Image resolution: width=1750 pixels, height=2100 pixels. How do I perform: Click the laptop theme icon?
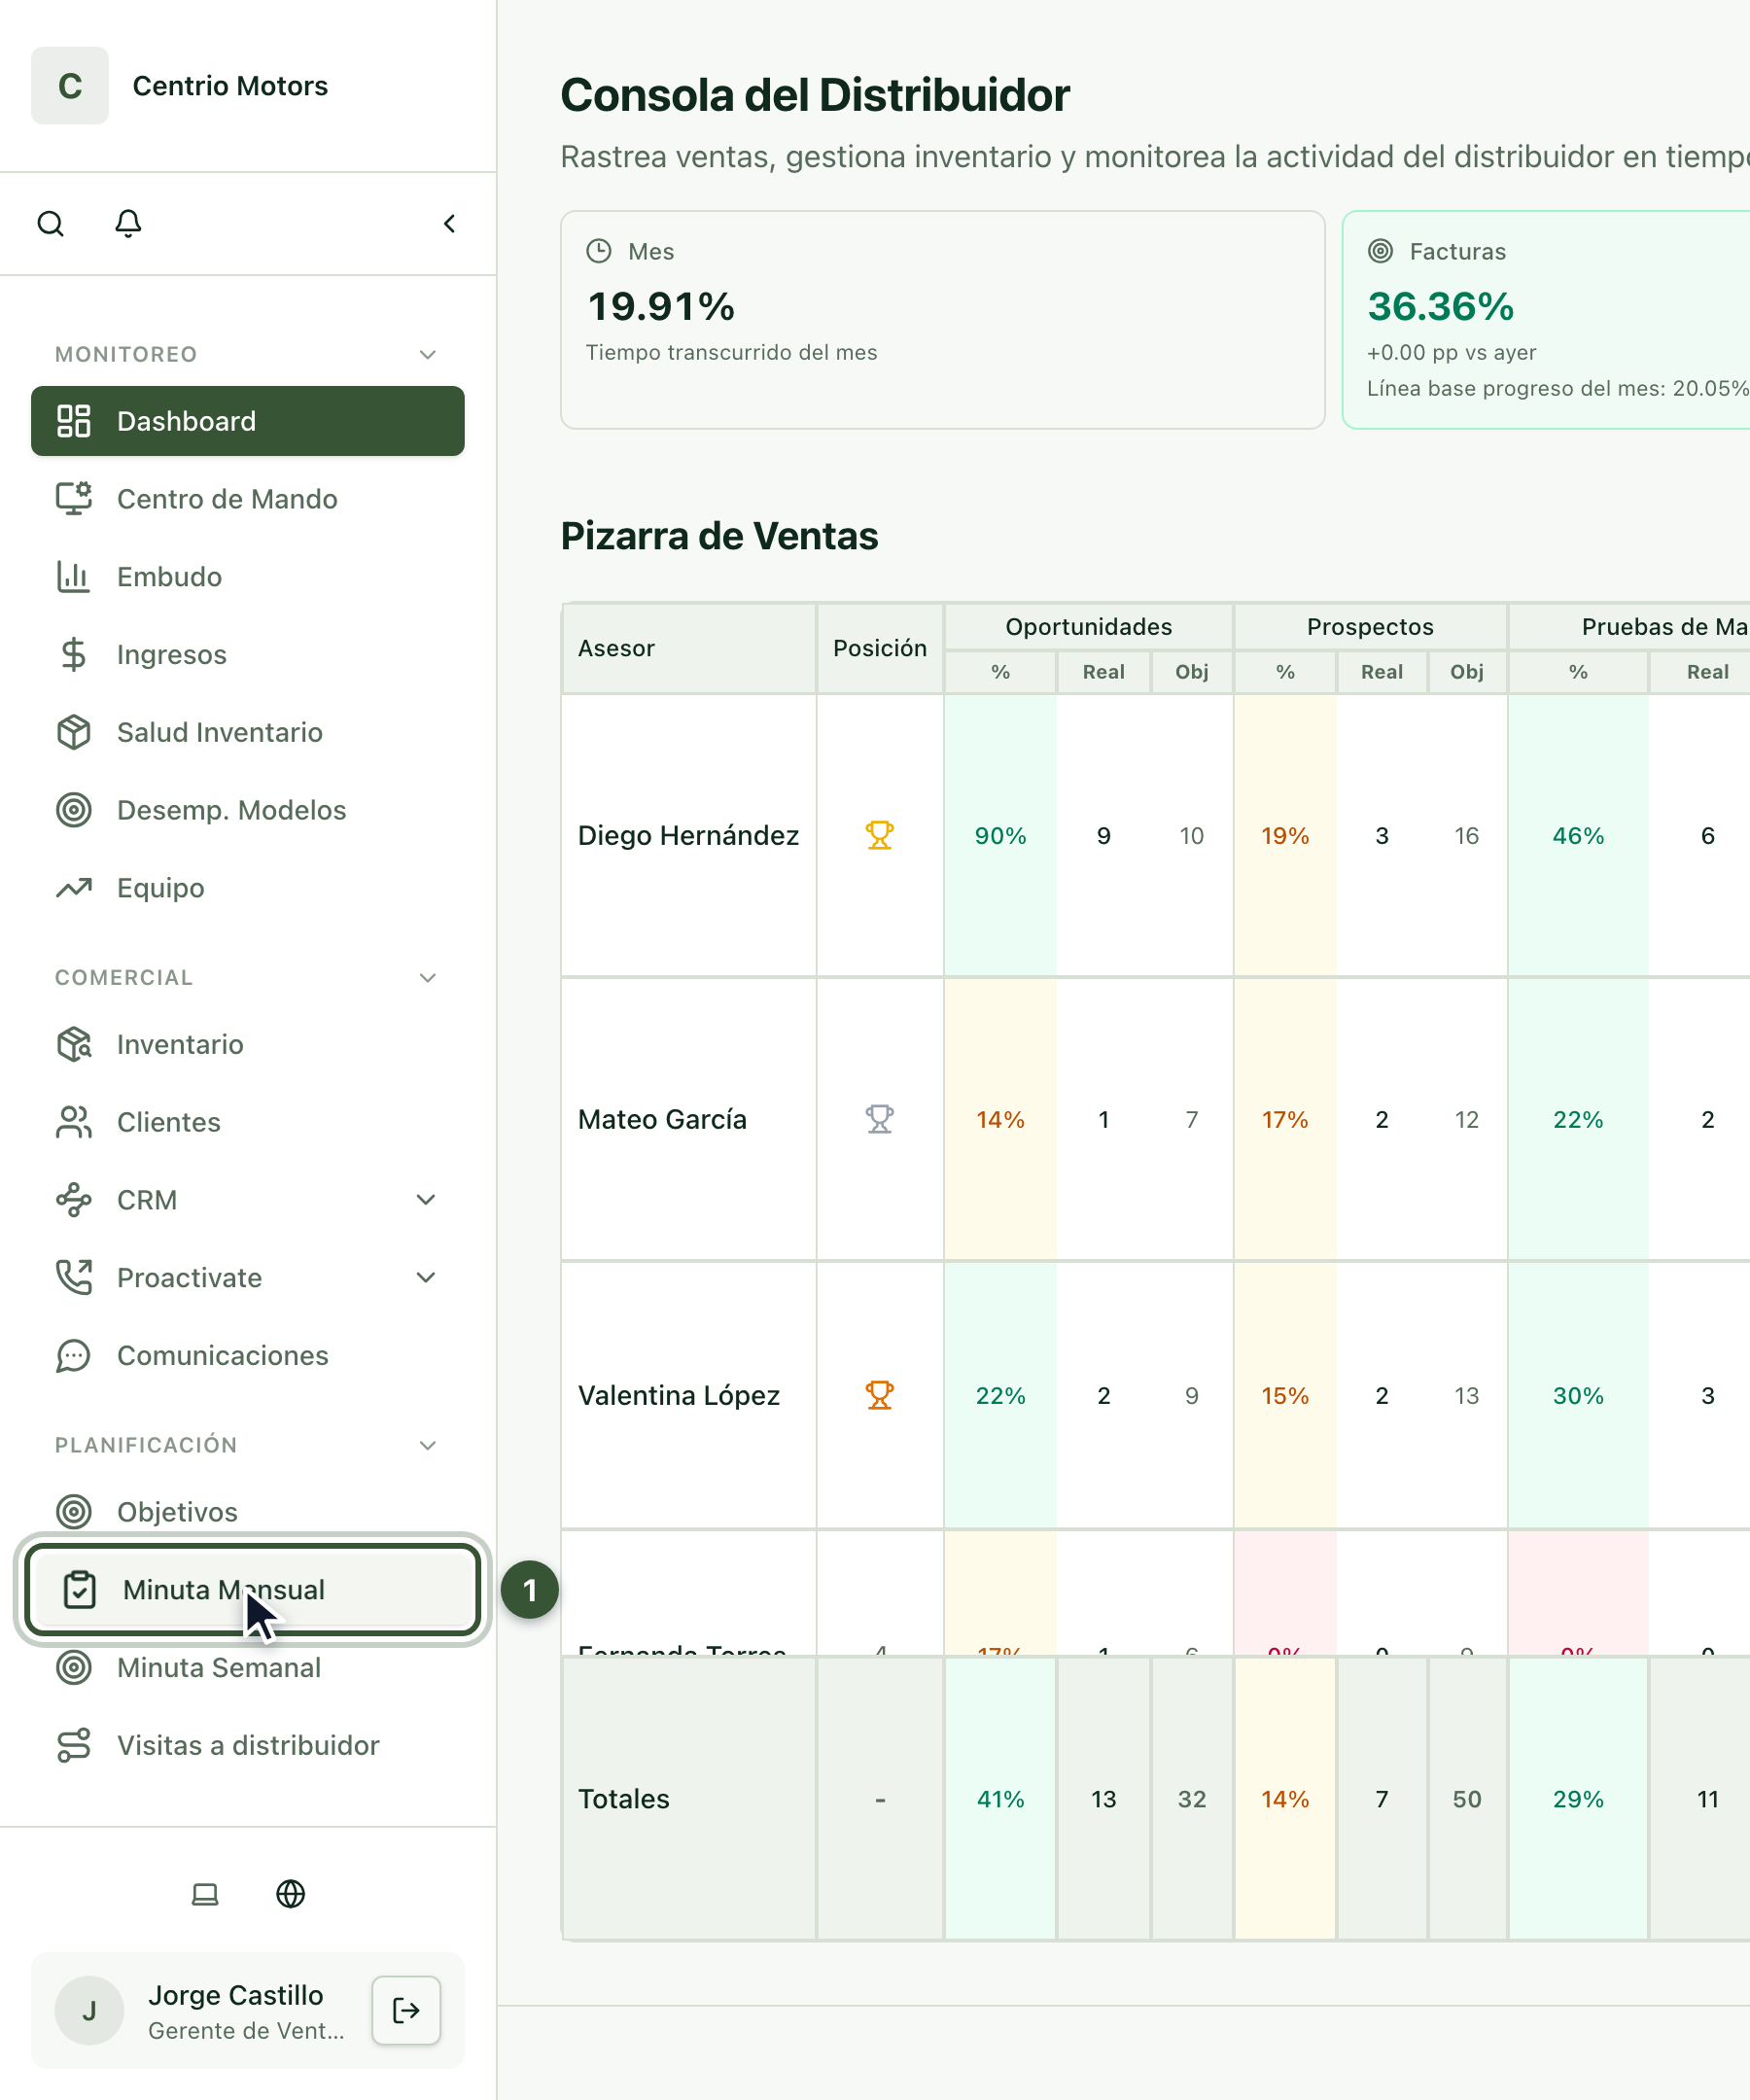coord(205,1894)
